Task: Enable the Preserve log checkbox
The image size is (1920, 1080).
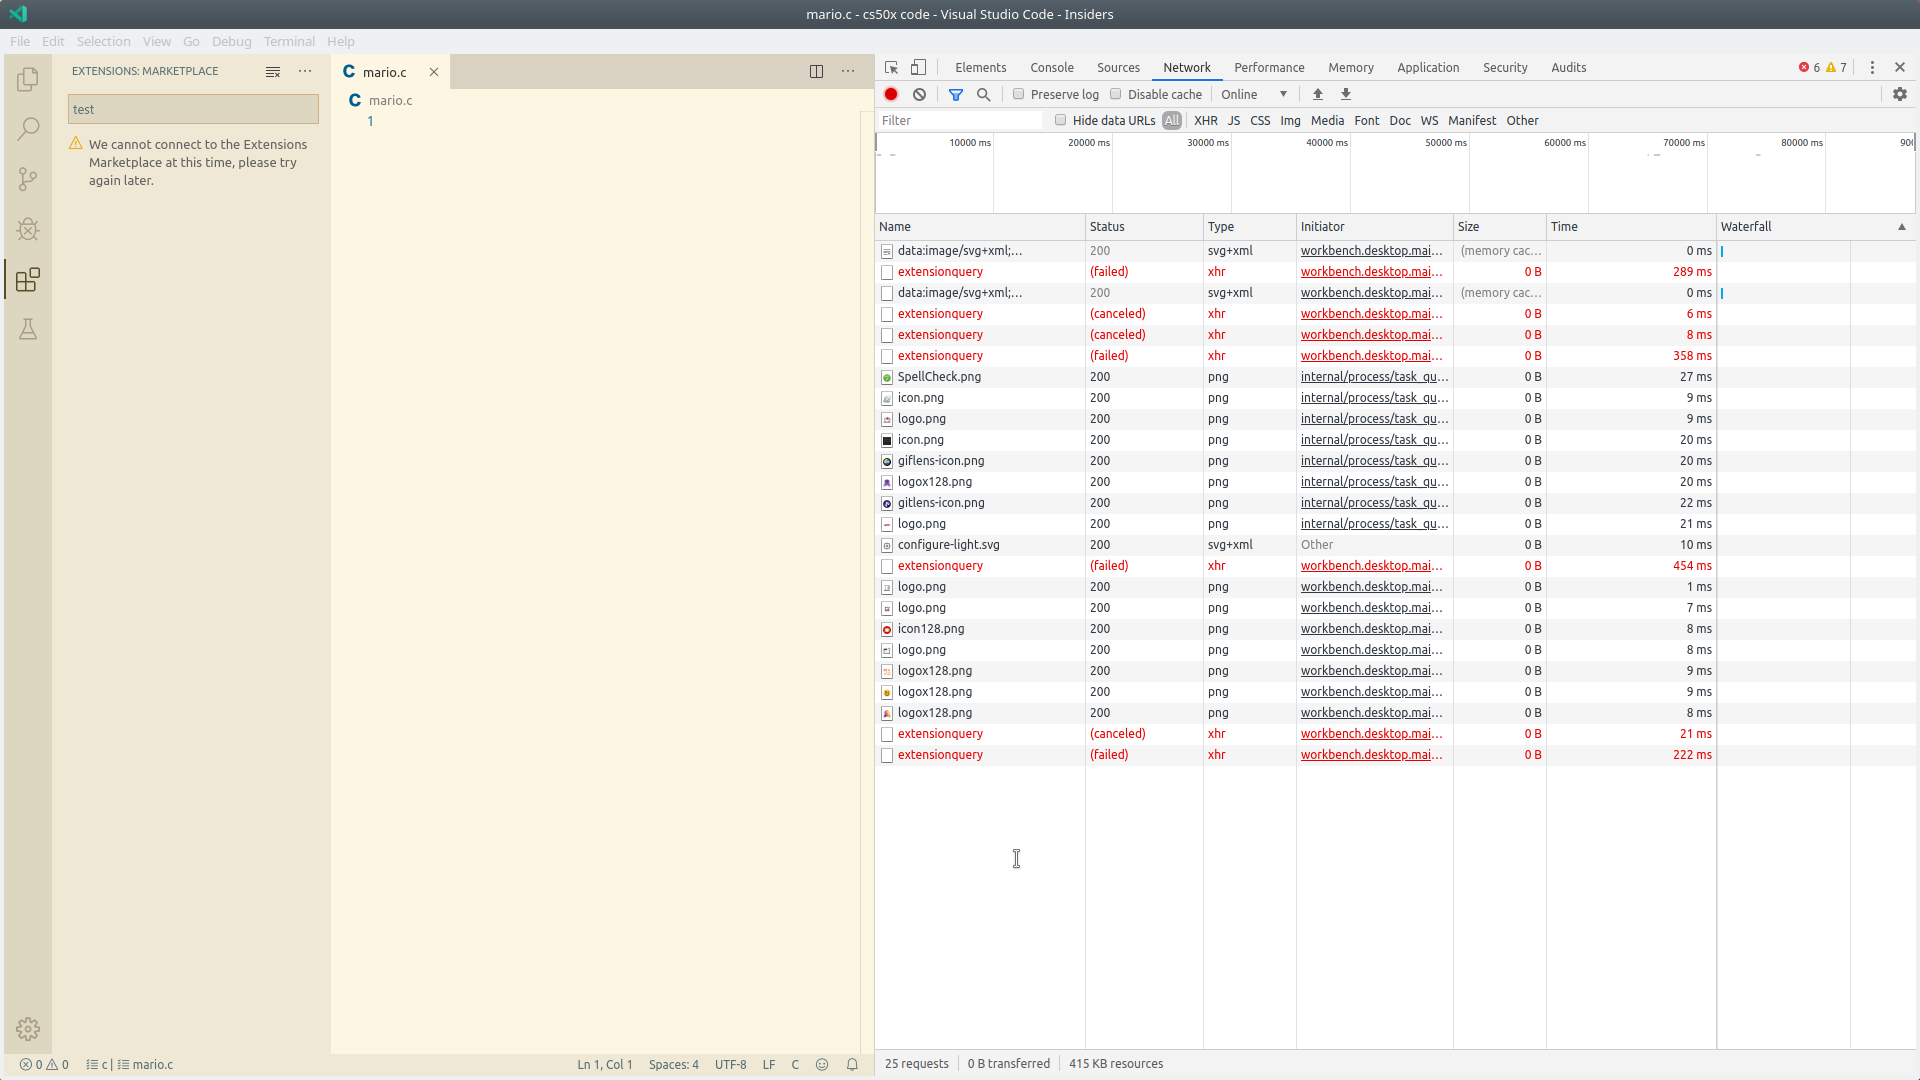Action: pos(1019,94)
